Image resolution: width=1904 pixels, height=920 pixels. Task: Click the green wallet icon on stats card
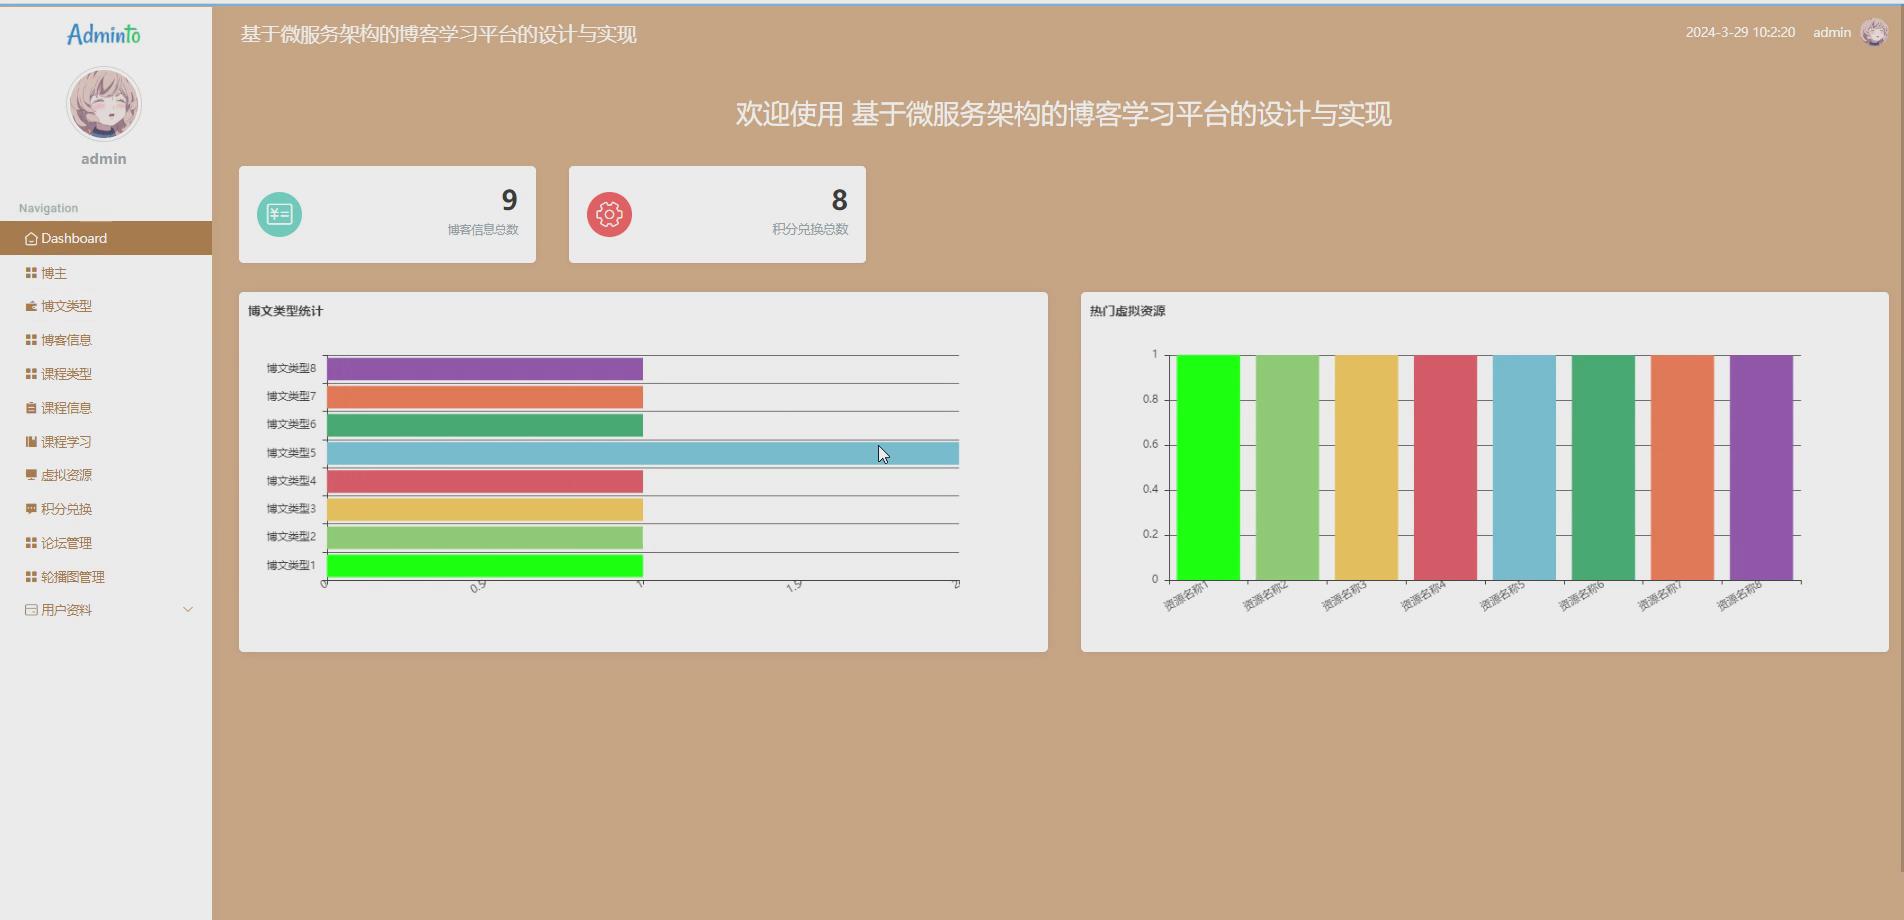point(280,214)
